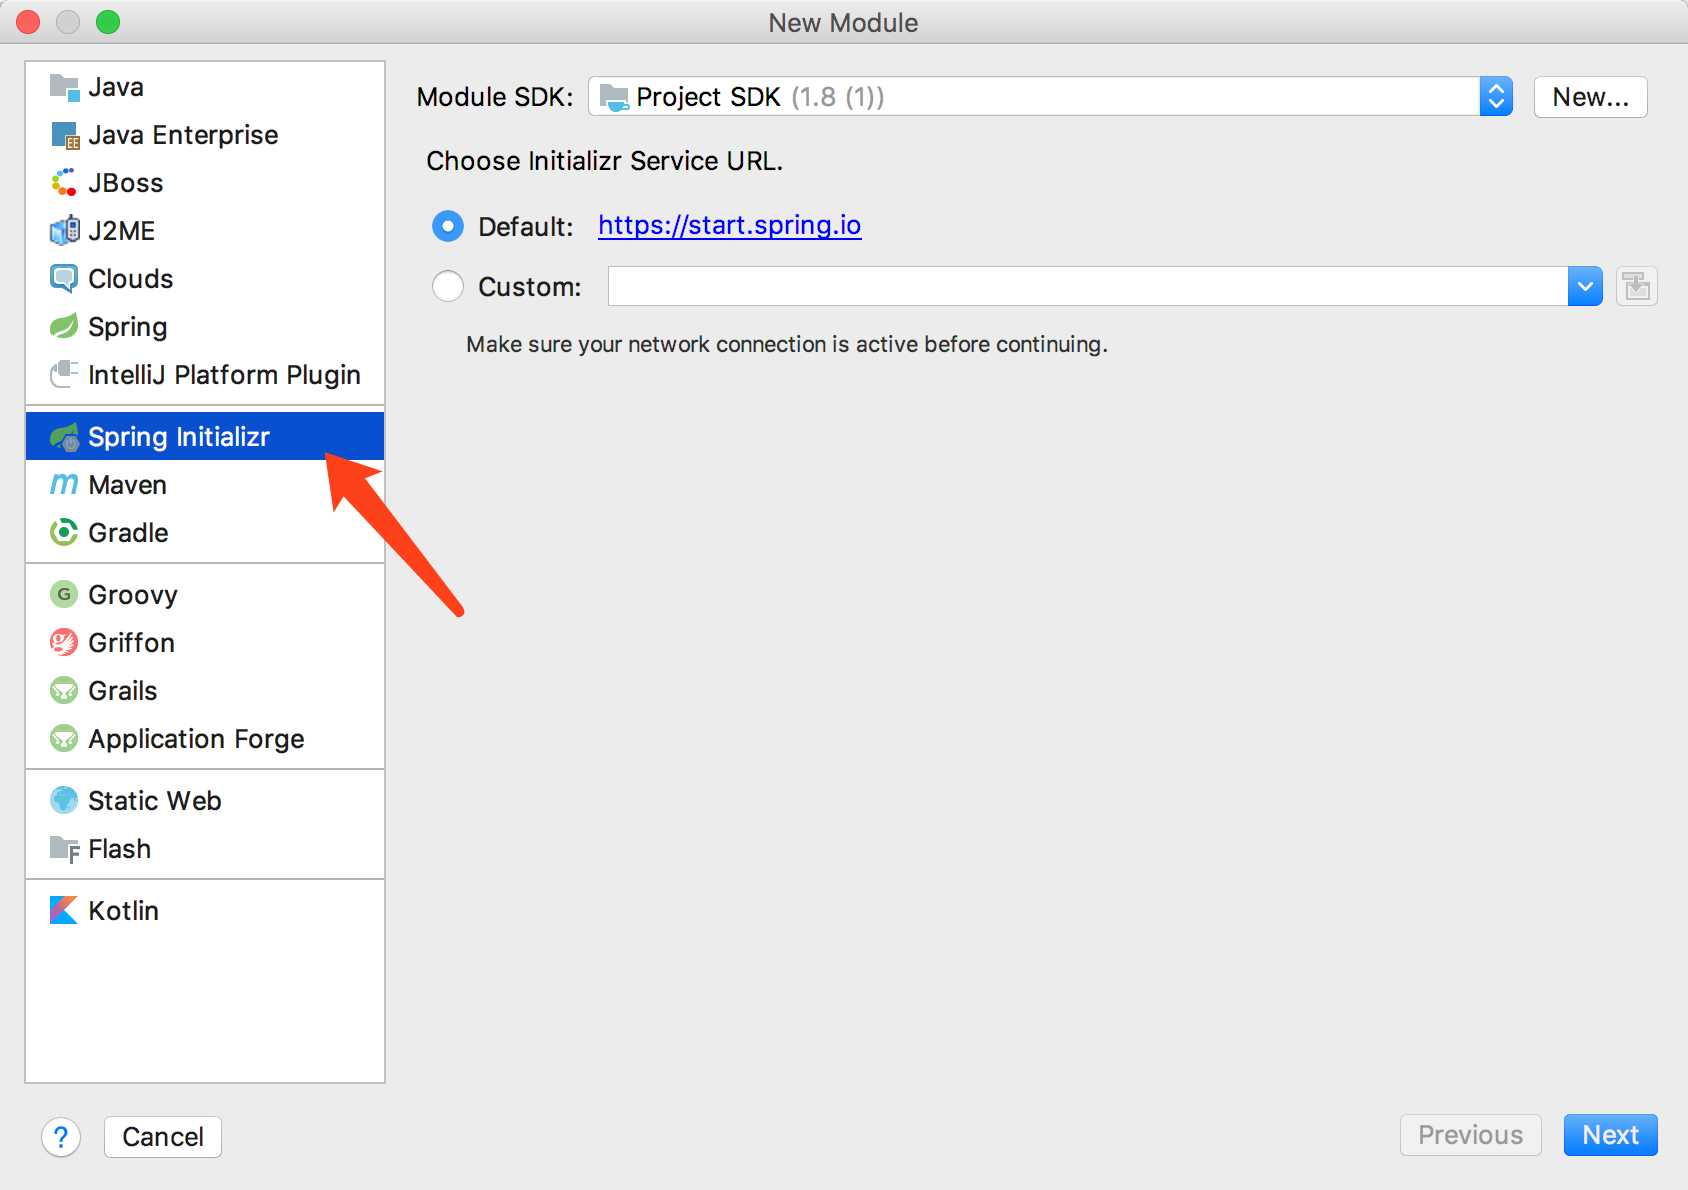Screen dimensions: 1688x1190
Task: Click the Next button
Action: click(x=1610, y=1135)
